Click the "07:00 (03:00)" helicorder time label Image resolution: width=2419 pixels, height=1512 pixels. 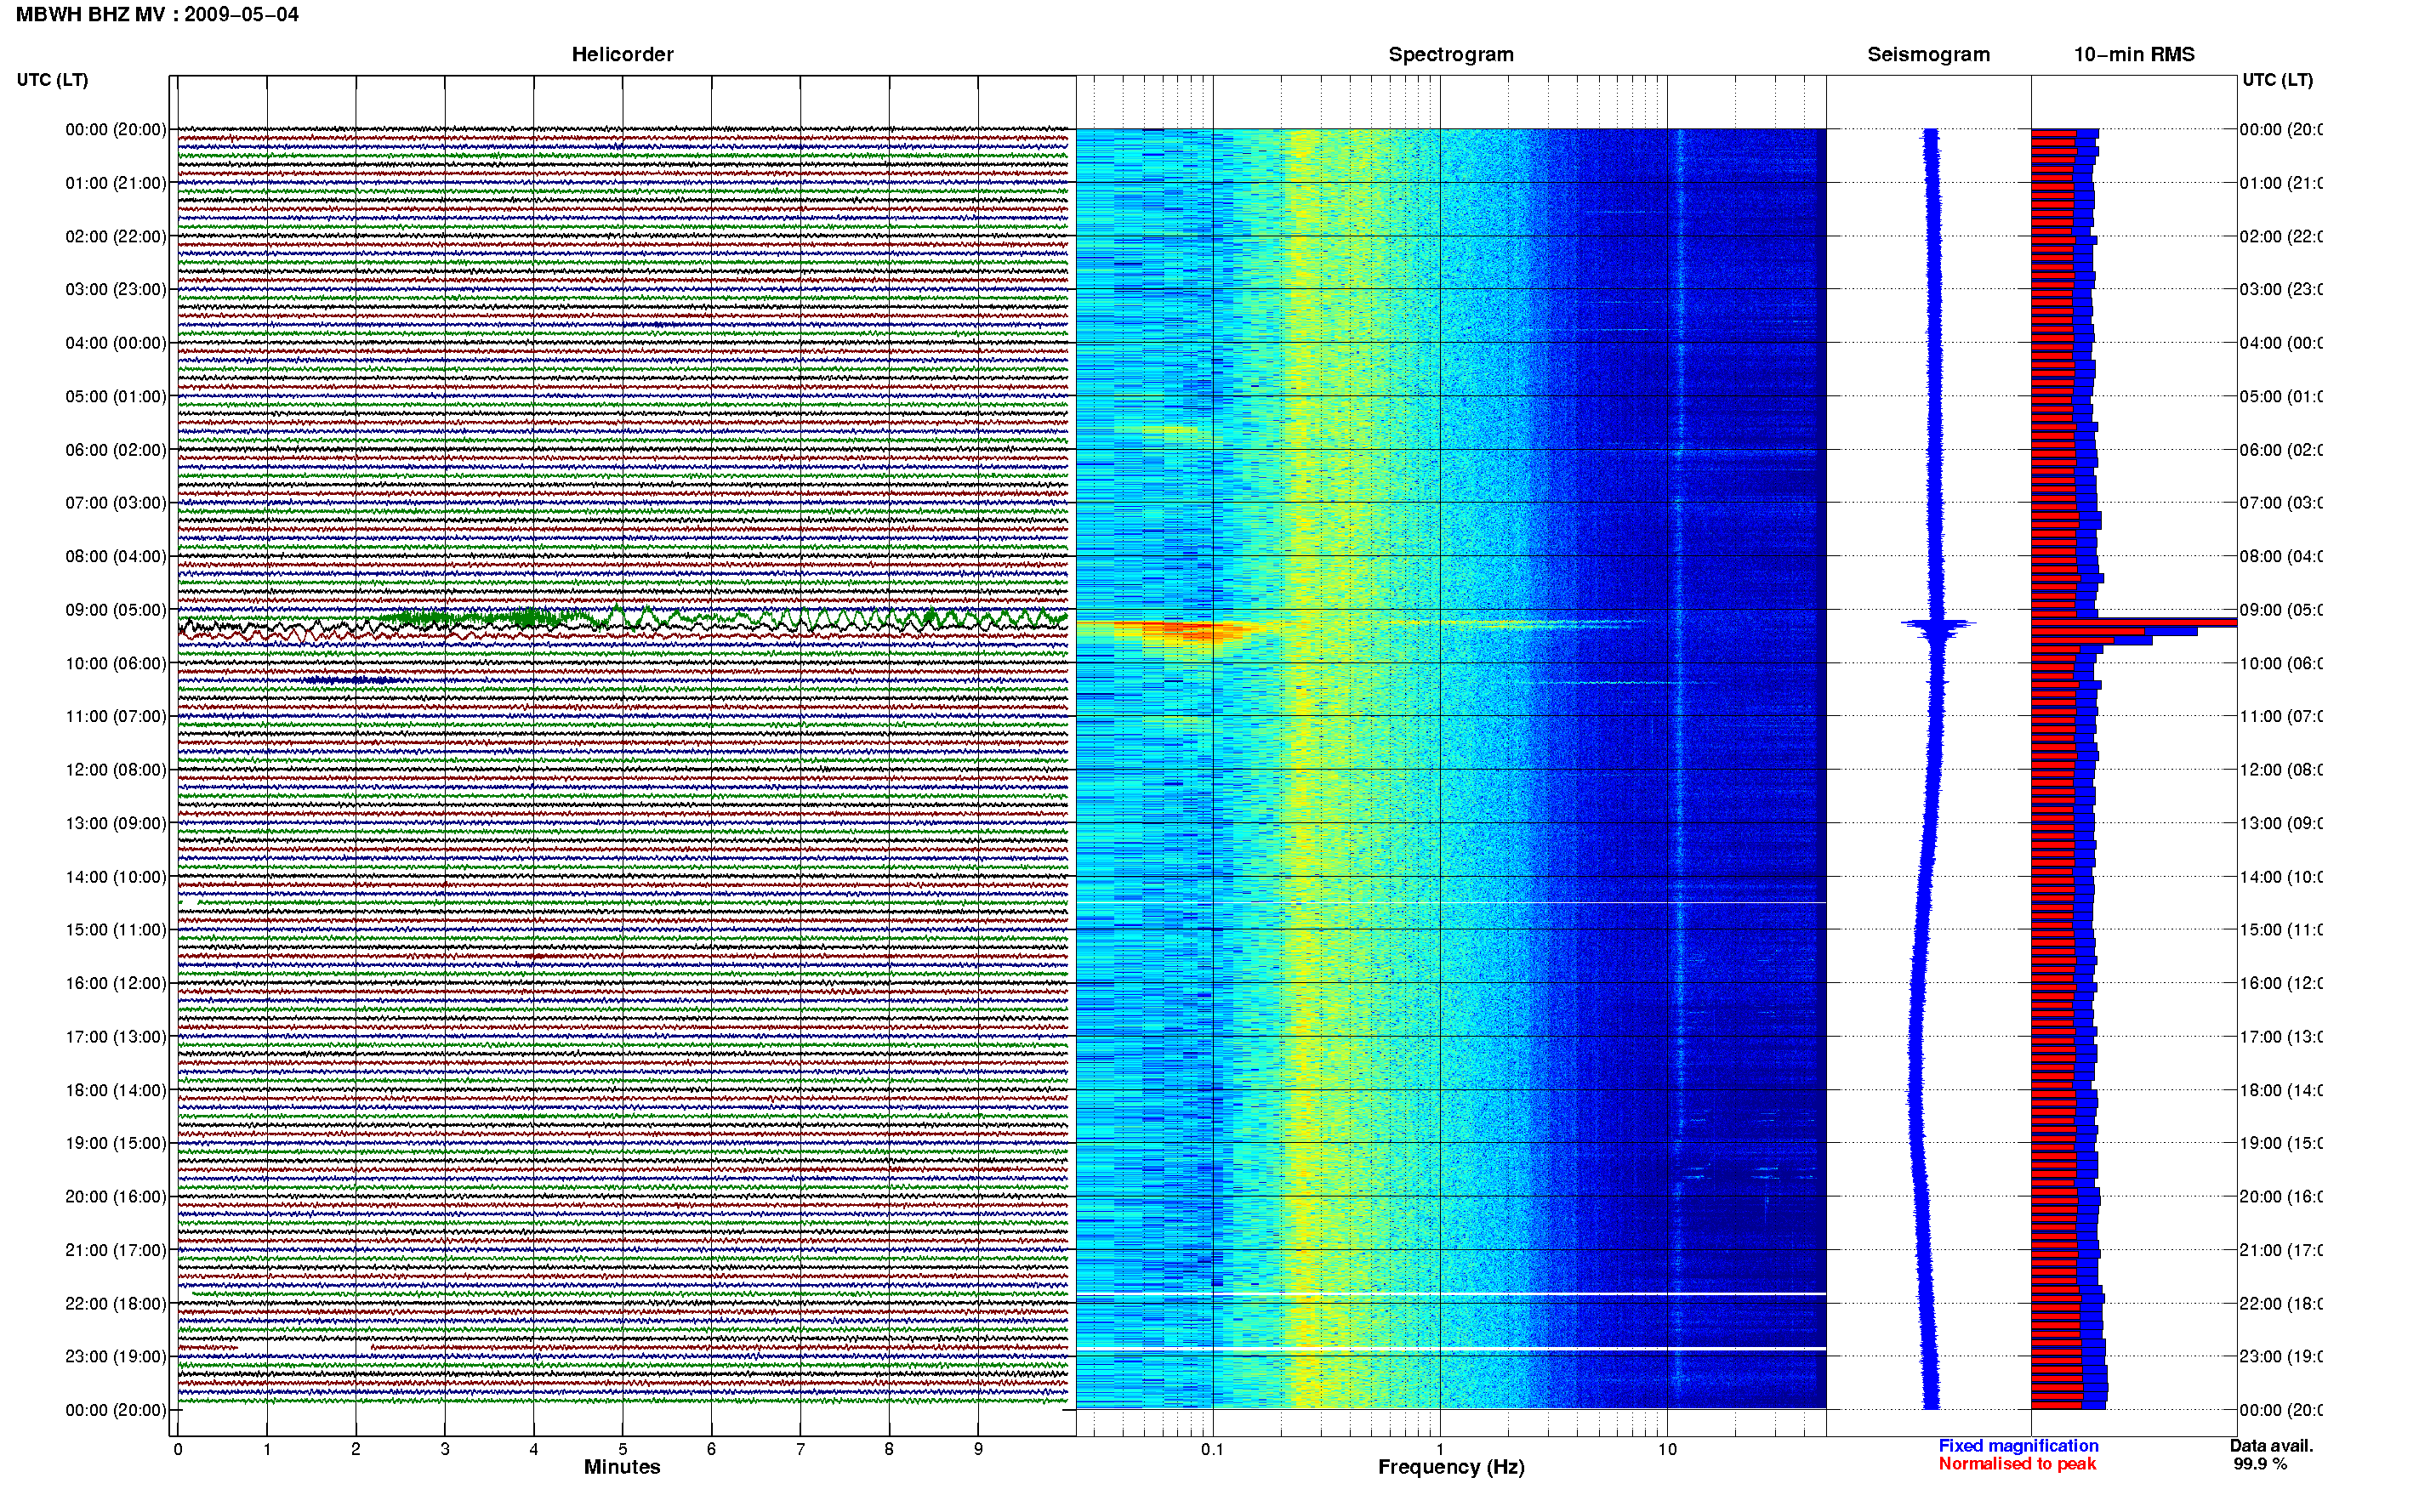[x=116, y=503]
